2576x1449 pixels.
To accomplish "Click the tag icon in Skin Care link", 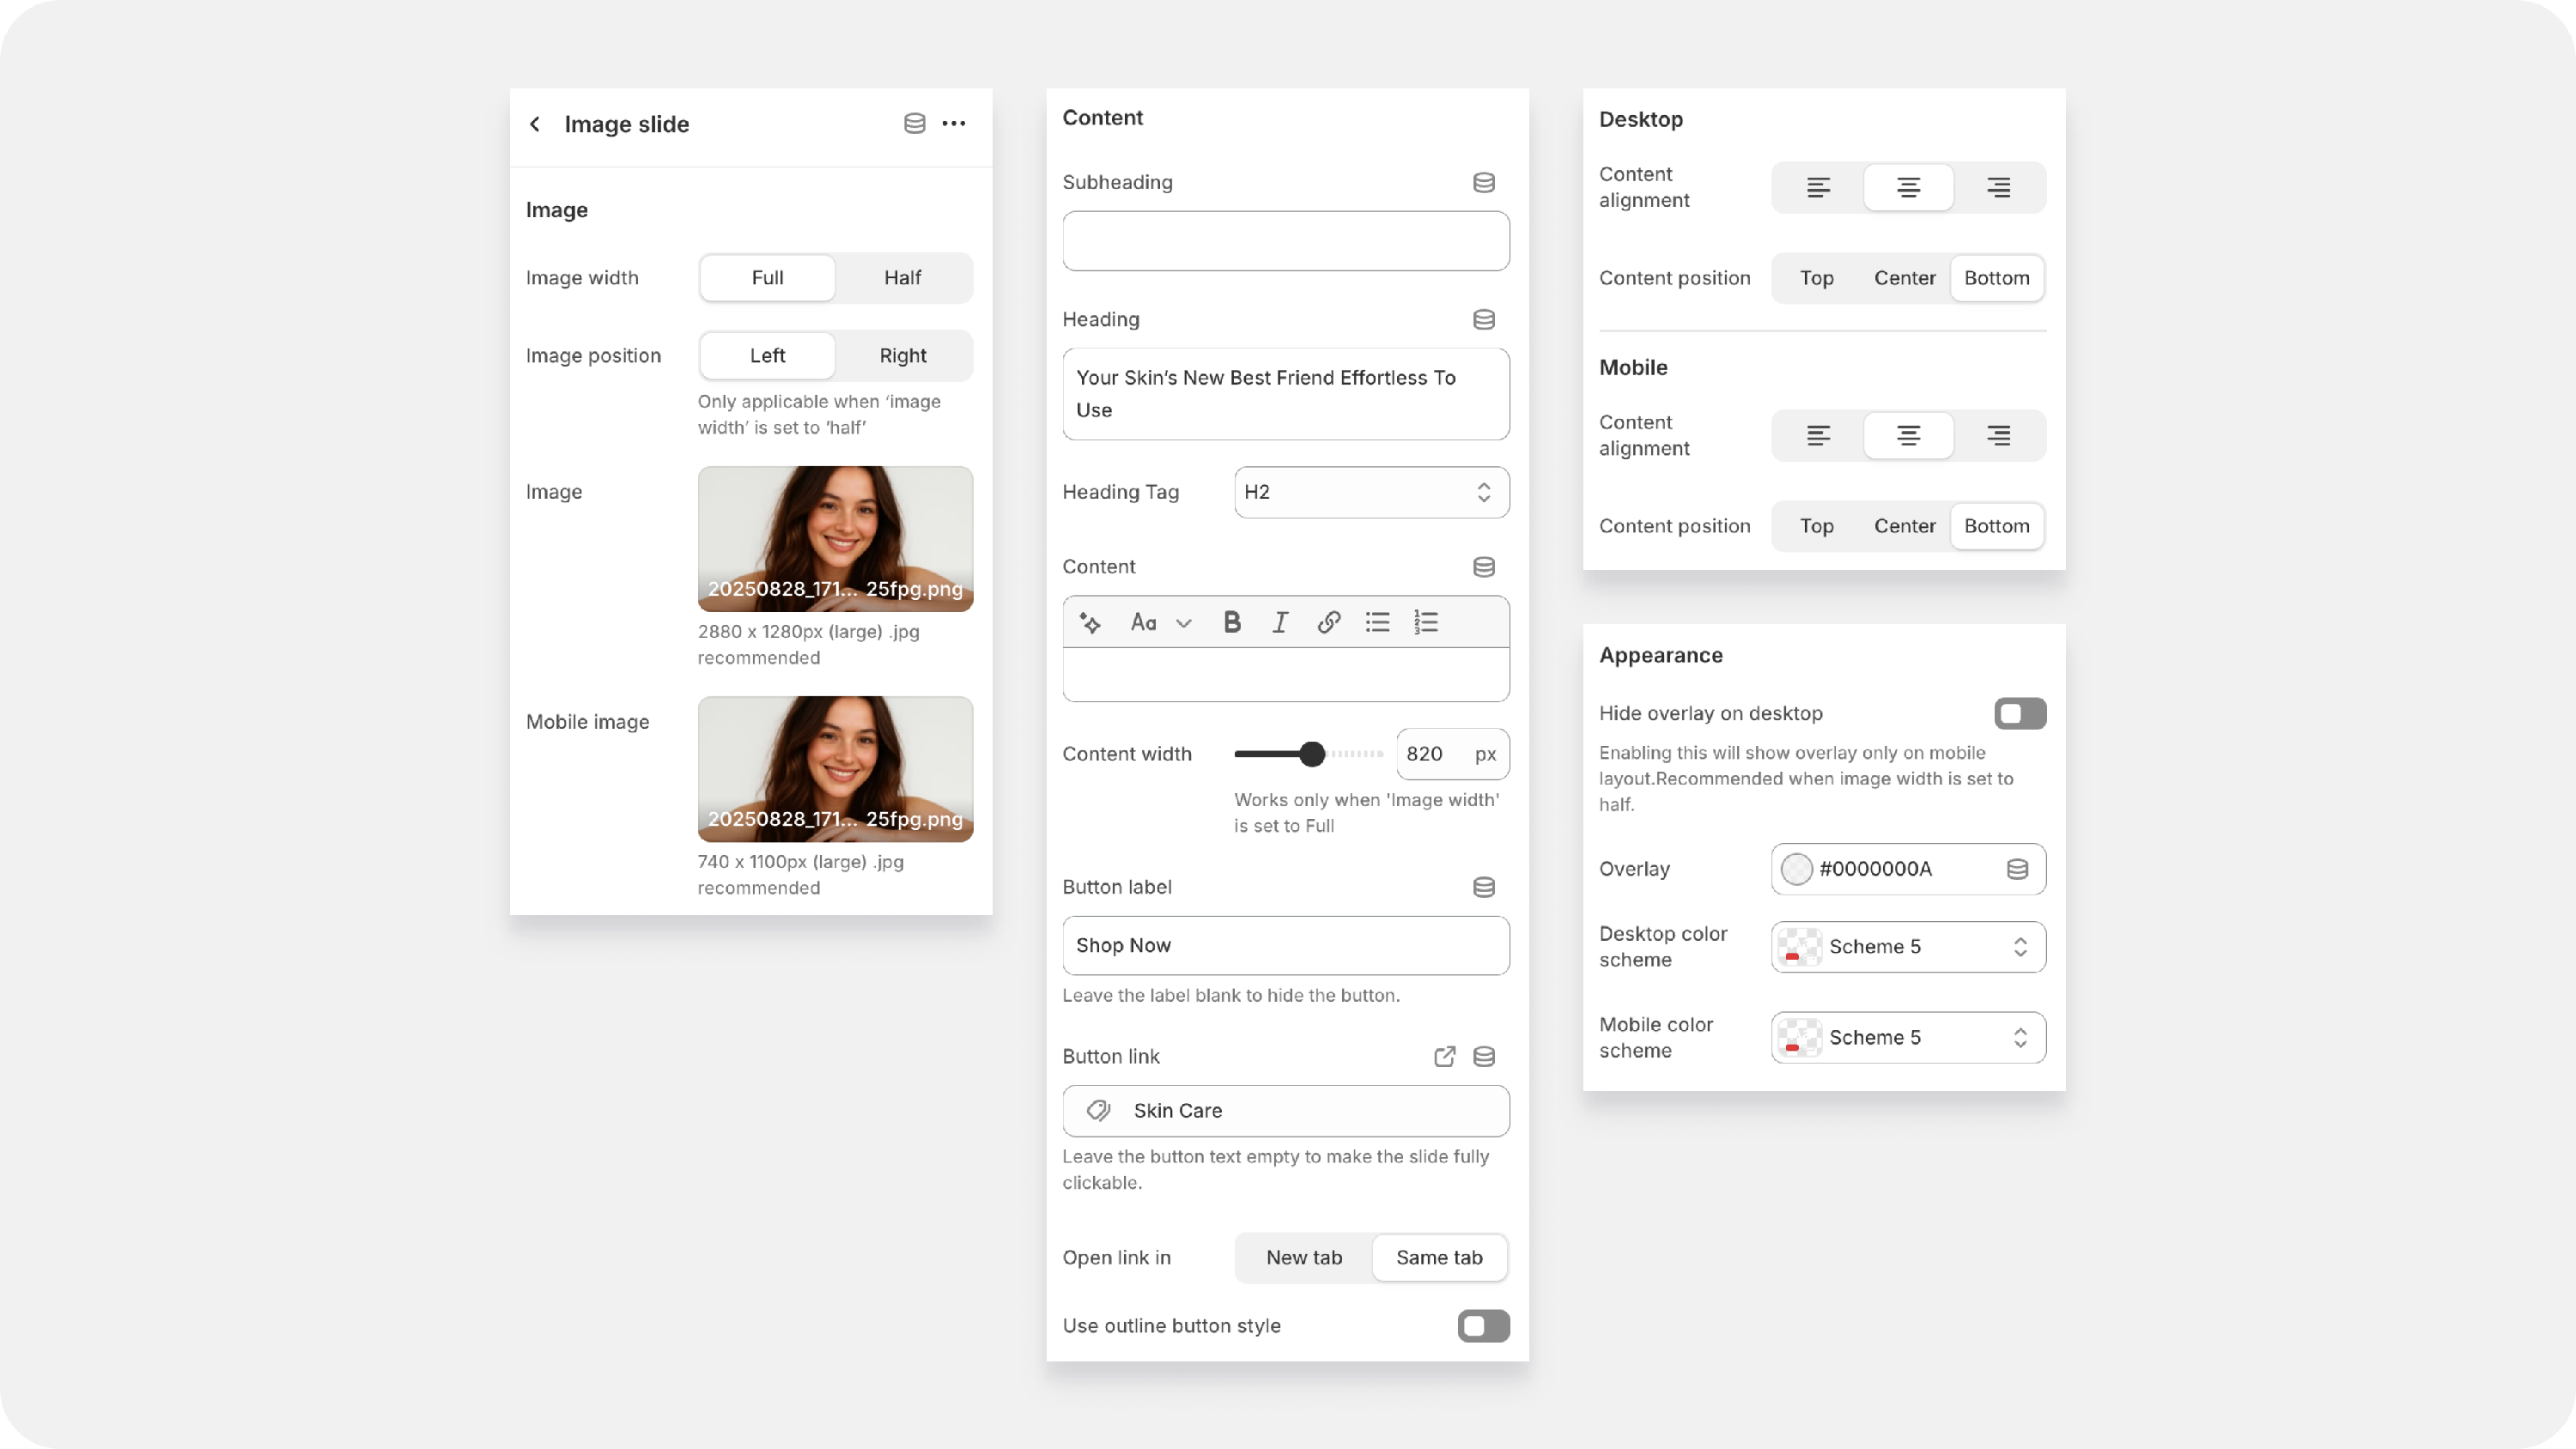I will coord(1099,1111).
